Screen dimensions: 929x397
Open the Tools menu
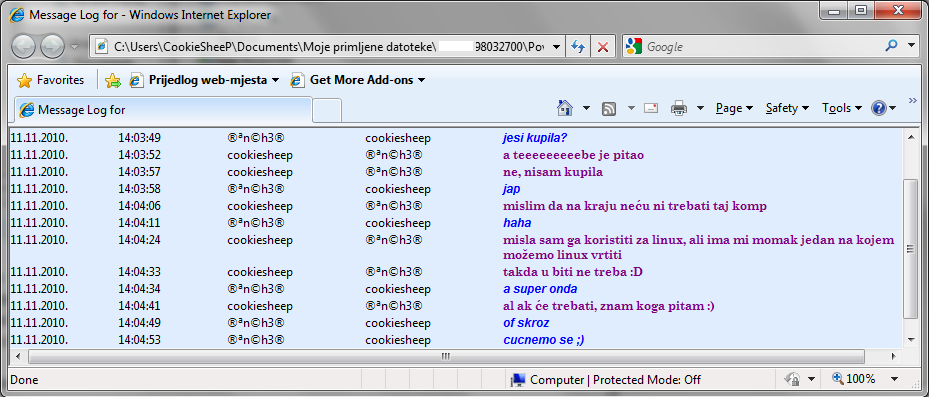coord(842,108)
